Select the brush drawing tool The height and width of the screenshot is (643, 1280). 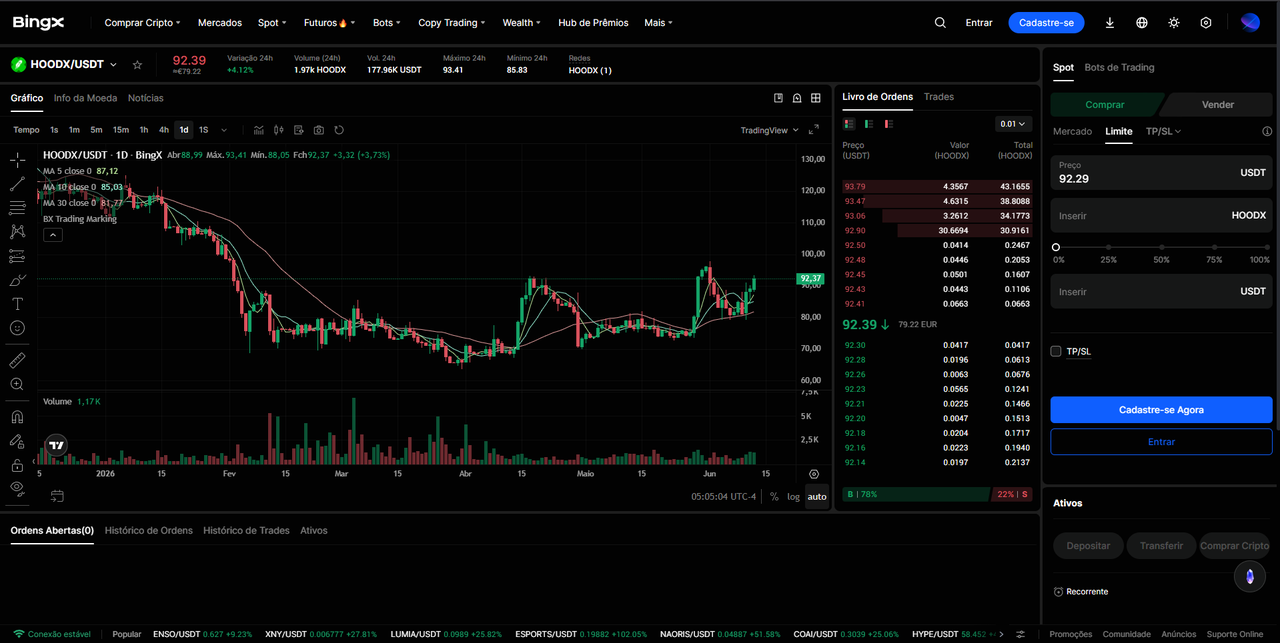(17, 280)
